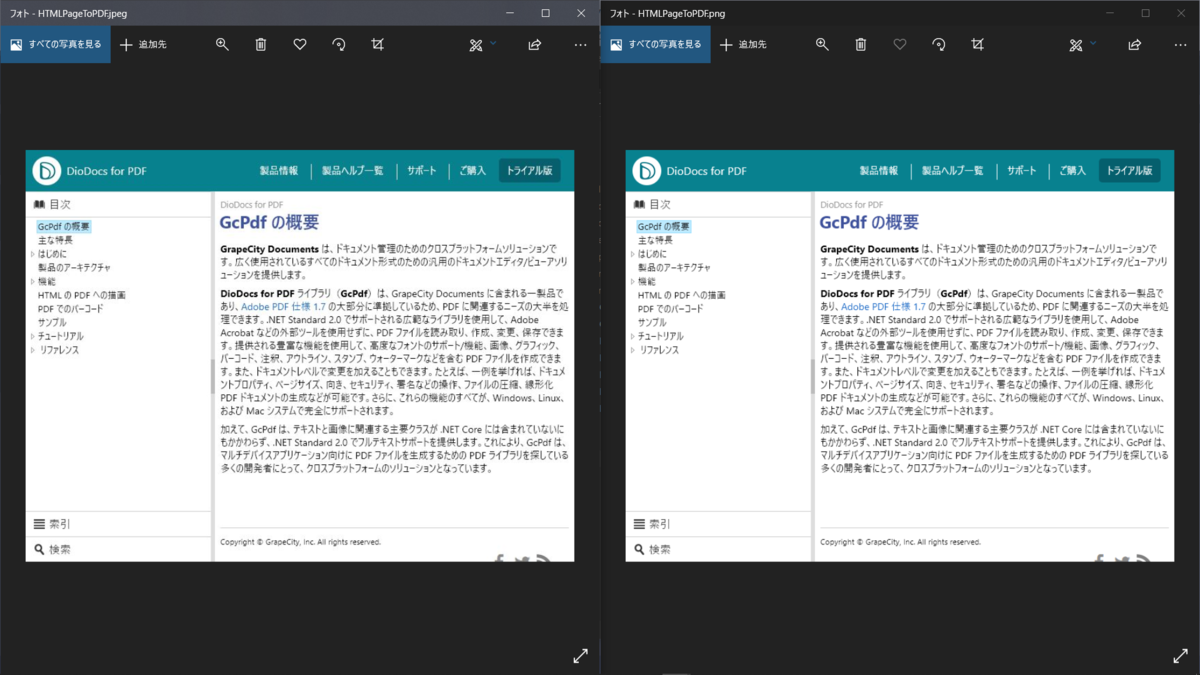1200x675 pixels.
Task: Click 製品ヘルプ一覧 nav item in jpeg image
Action: [352, 171]
